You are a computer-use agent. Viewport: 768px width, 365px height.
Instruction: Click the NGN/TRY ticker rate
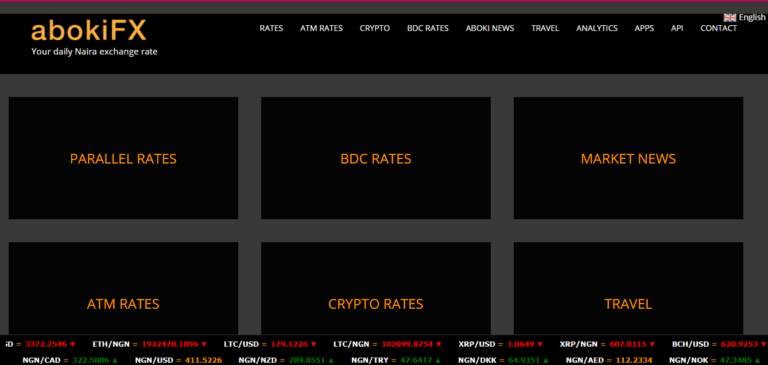pyautogui.click(x=396, y=361)
